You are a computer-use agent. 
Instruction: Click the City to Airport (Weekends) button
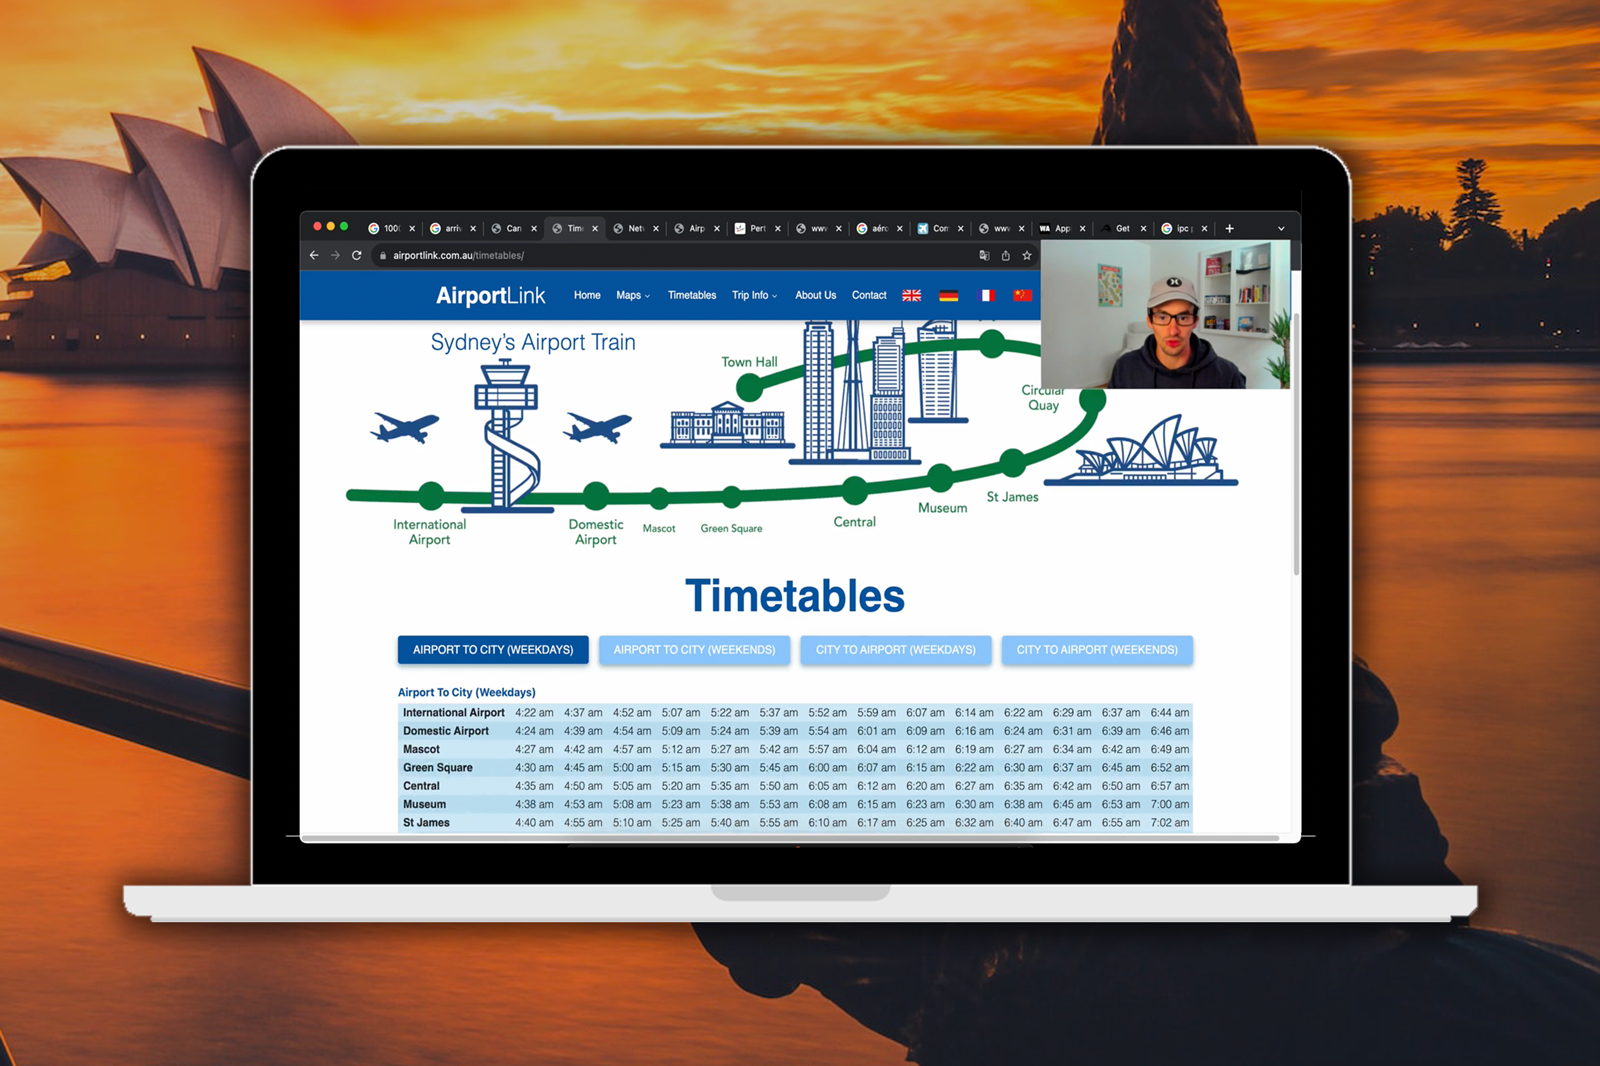(x=1097, y=650)
